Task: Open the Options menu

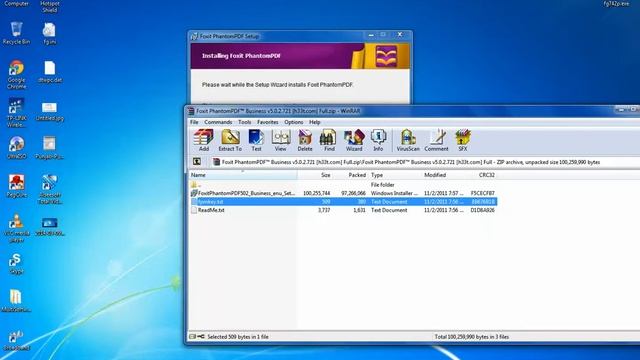Action: click(294, 122)
